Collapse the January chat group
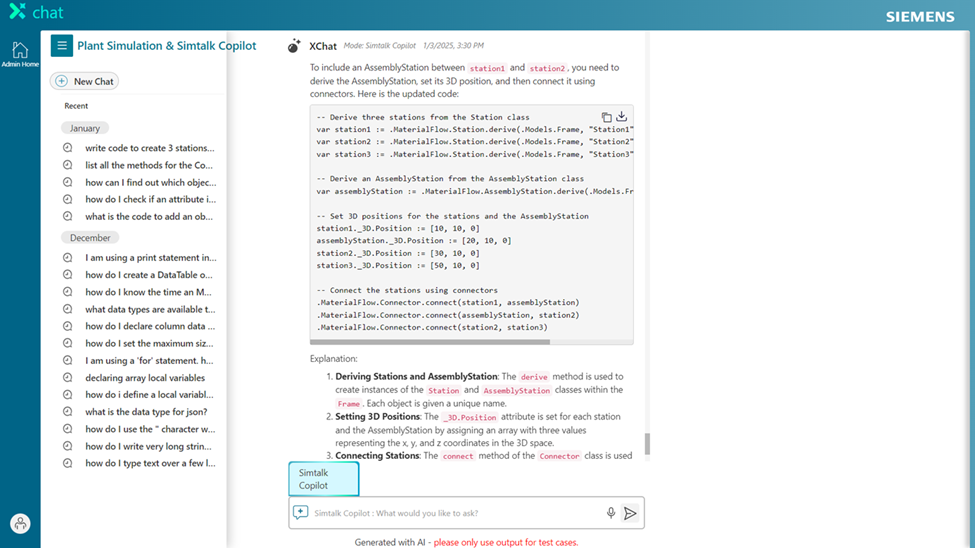The width and height of the screenshot is (975, 548). click(85, 128)
